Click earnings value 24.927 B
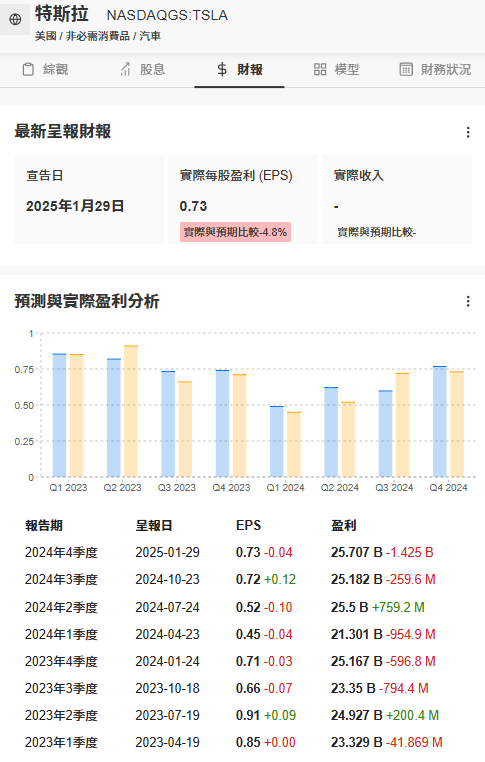Viewport: 485px width, 762px height. [x=357, y=715]
